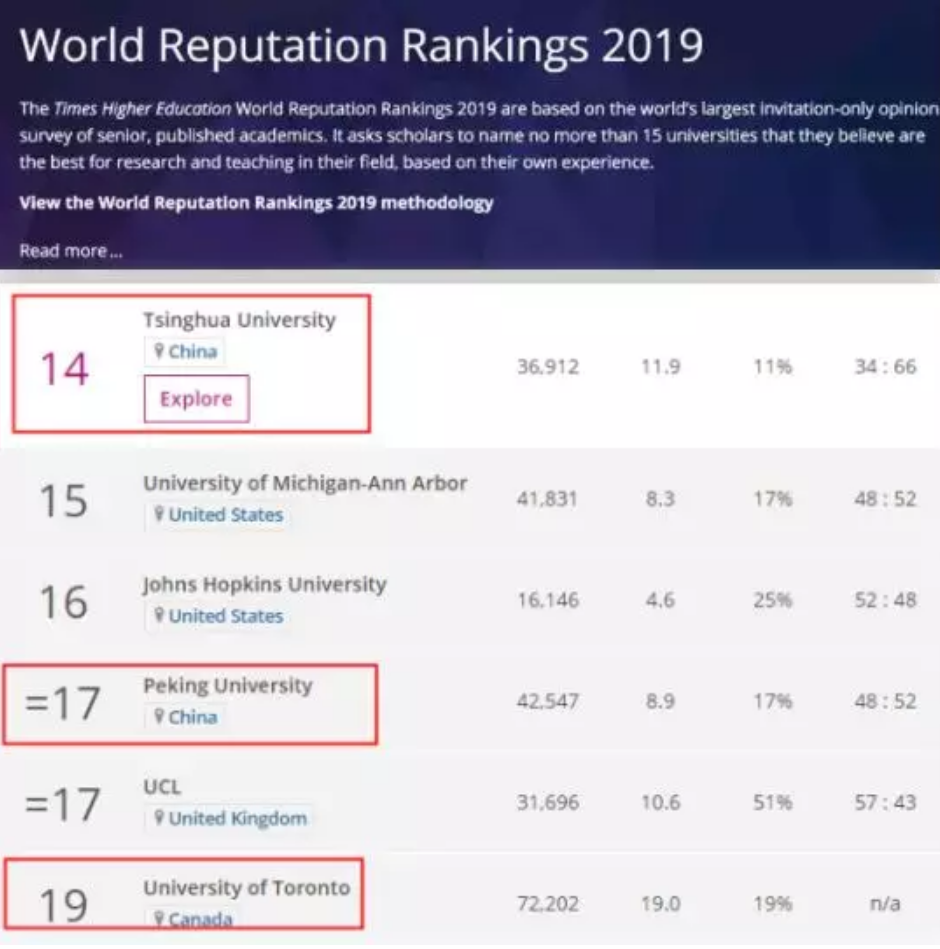
Task: Click the China location link under Tsinghua University
Action: [186, 351]
